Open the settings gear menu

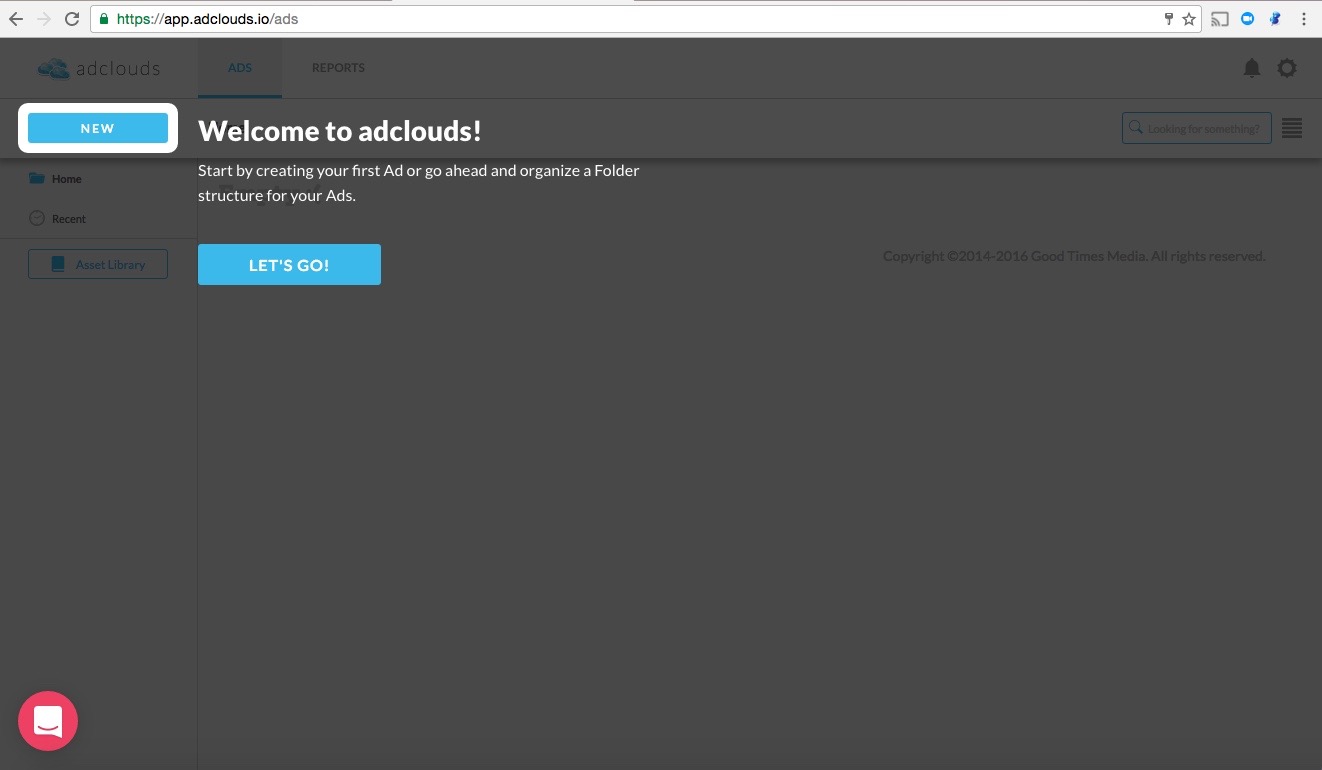pos(1287,68)
